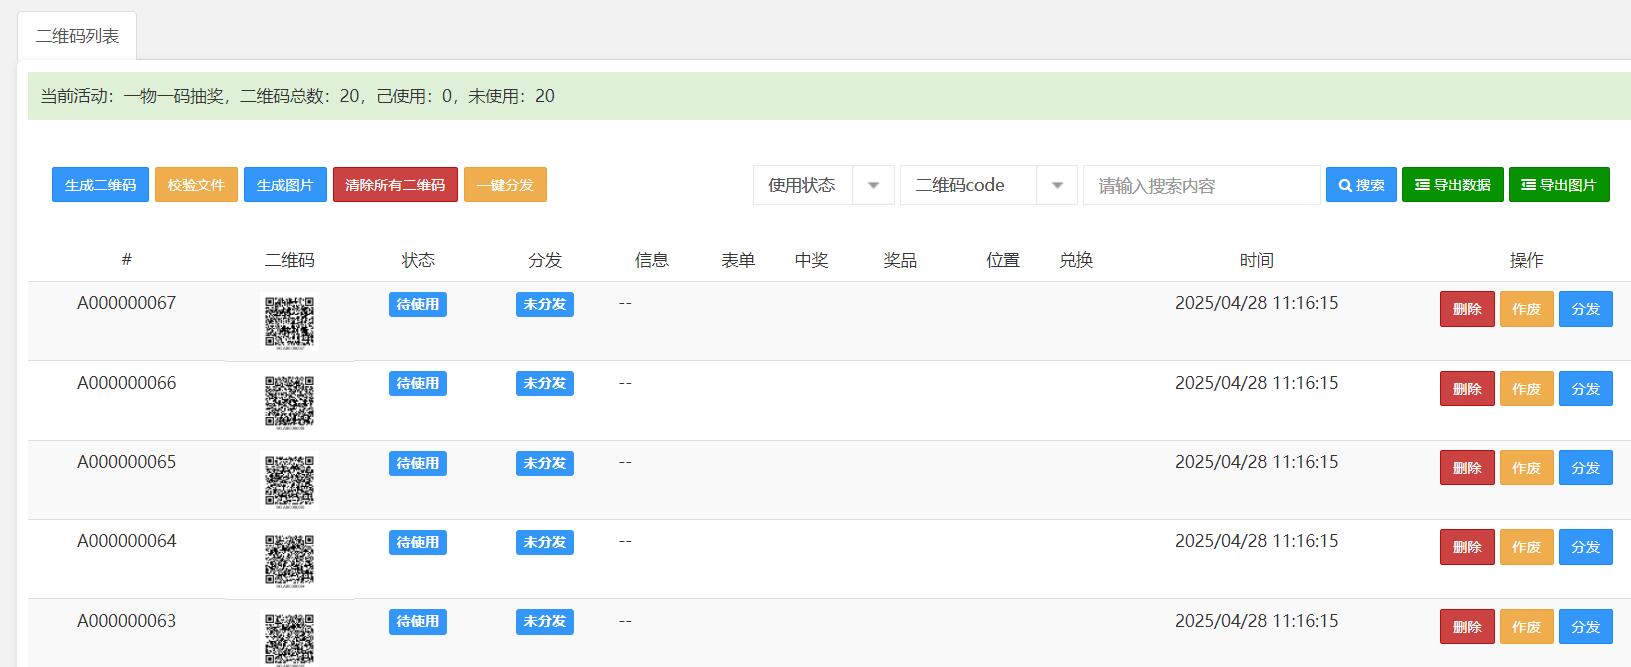The width and height of the screenshot is (1631, 667).
Task: Click the 未分发 badge for A000000066
Action: point(545,383)
